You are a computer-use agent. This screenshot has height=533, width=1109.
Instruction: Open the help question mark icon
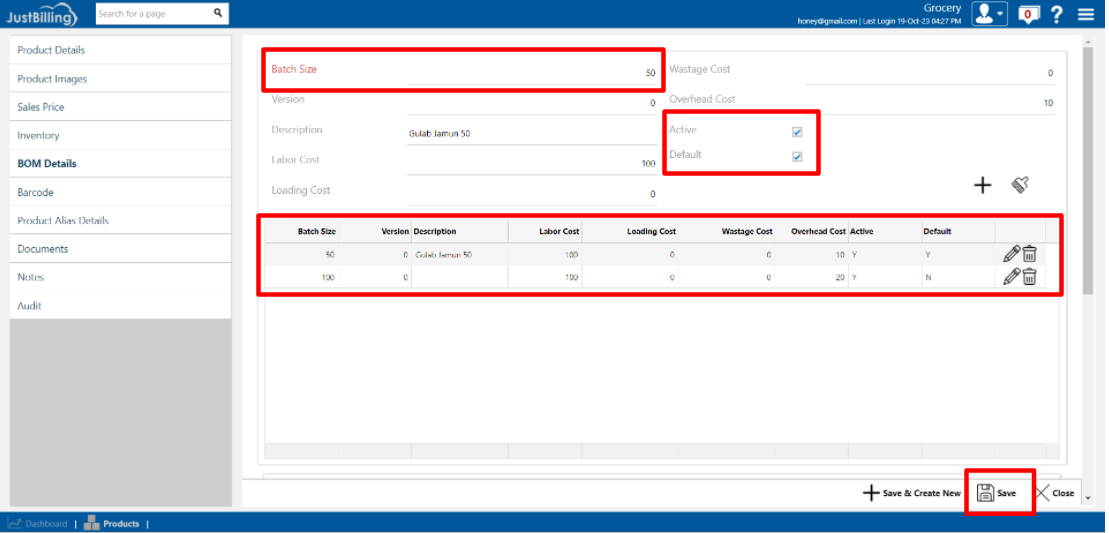(1056, 14)
